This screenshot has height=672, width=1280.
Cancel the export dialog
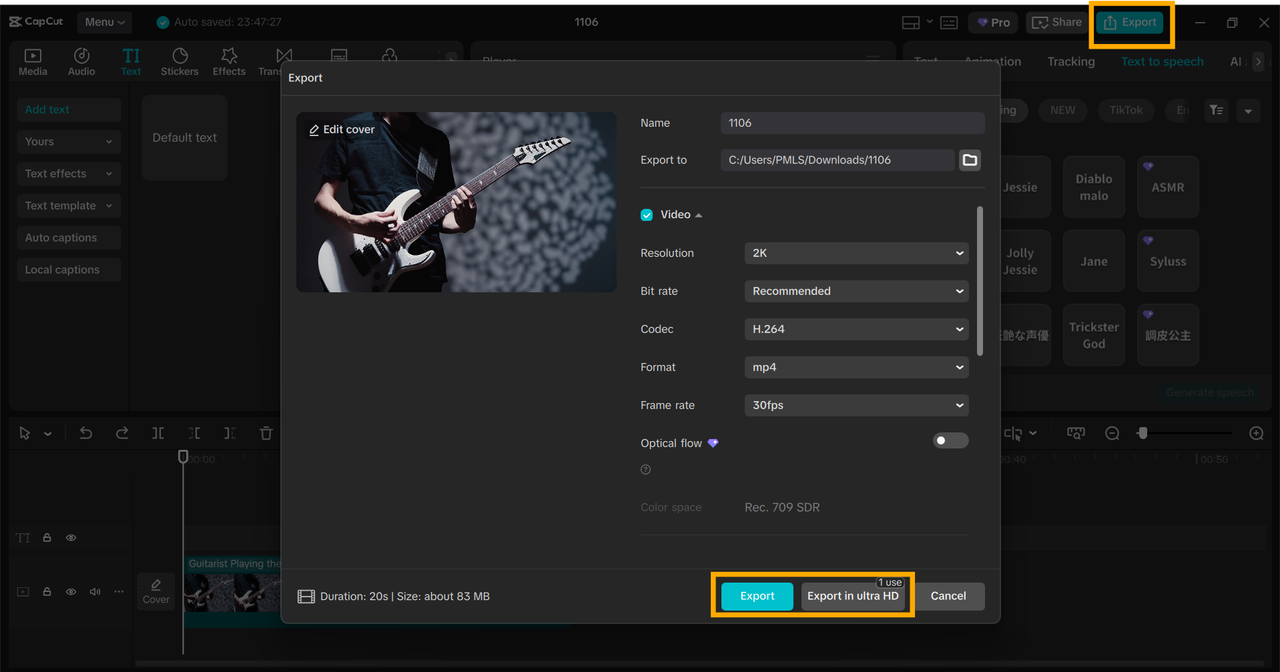[948, 596]
